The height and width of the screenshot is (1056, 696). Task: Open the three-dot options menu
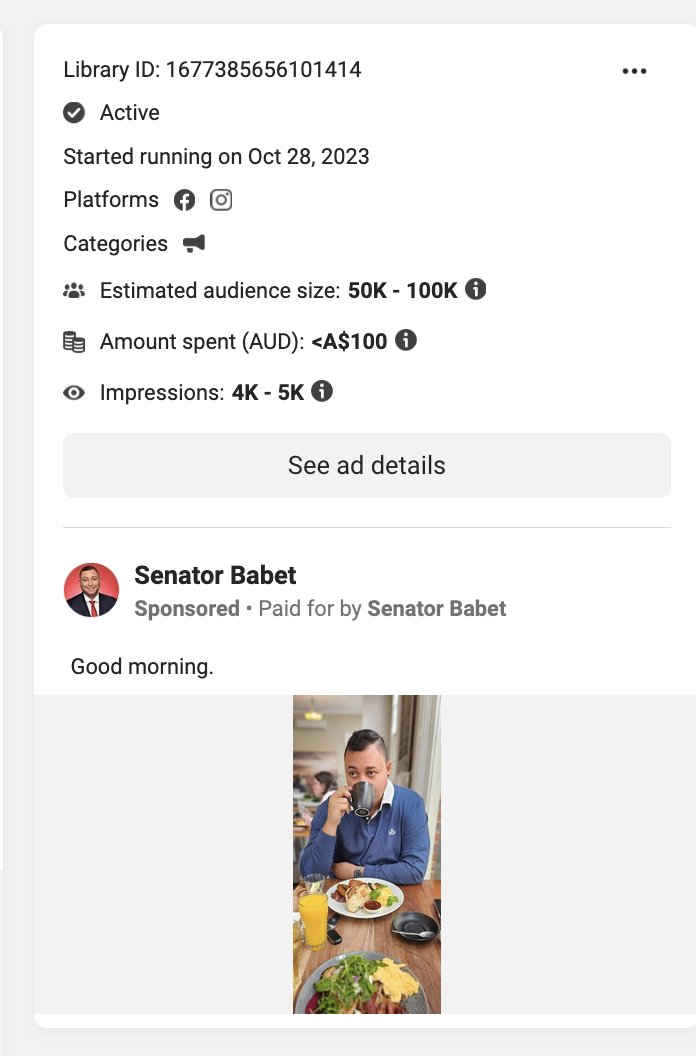click(634, 71)
